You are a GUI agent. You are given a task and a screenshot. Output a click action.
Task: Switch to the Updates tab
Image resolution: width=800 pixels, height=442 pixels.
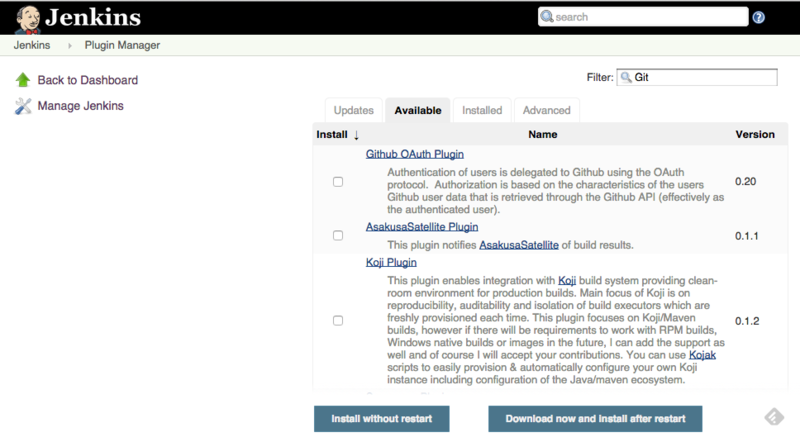[x=354, y=110]
